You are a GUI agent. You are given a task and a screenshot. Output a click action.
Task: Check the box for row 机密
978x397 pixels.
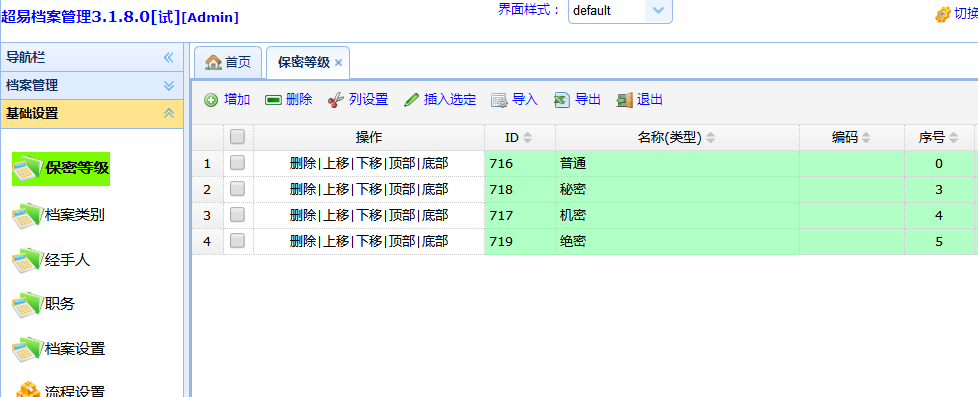click(x=237, y=215)
